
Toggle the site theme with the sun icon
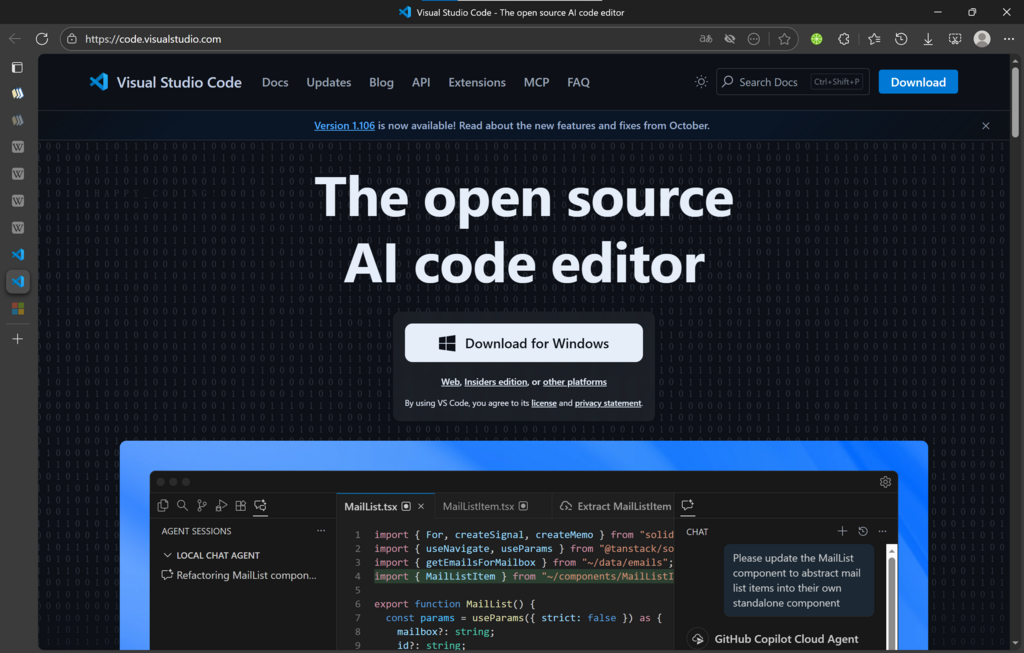[x=701, y=81]
